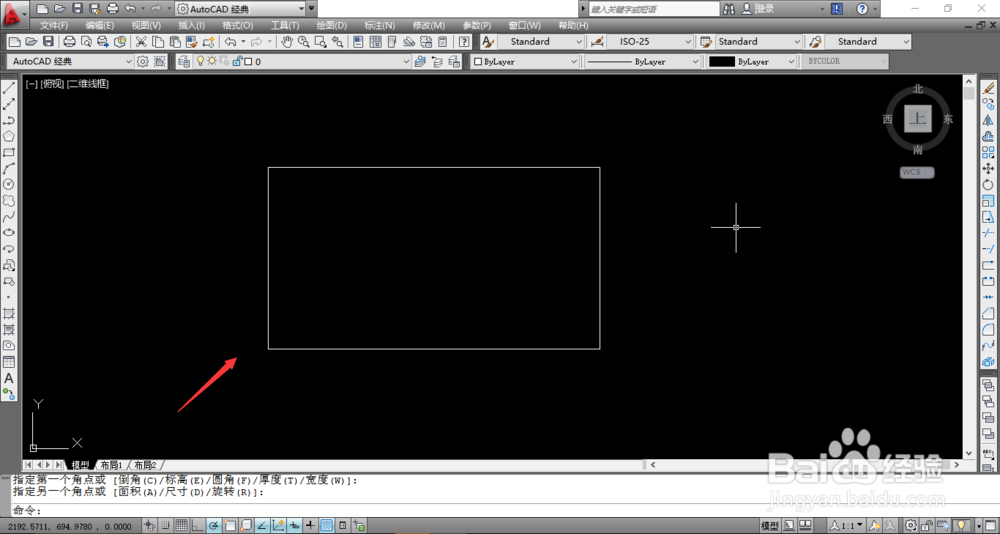Click the [俯视] view control label

pyautogui.click(x=52, y=84)
